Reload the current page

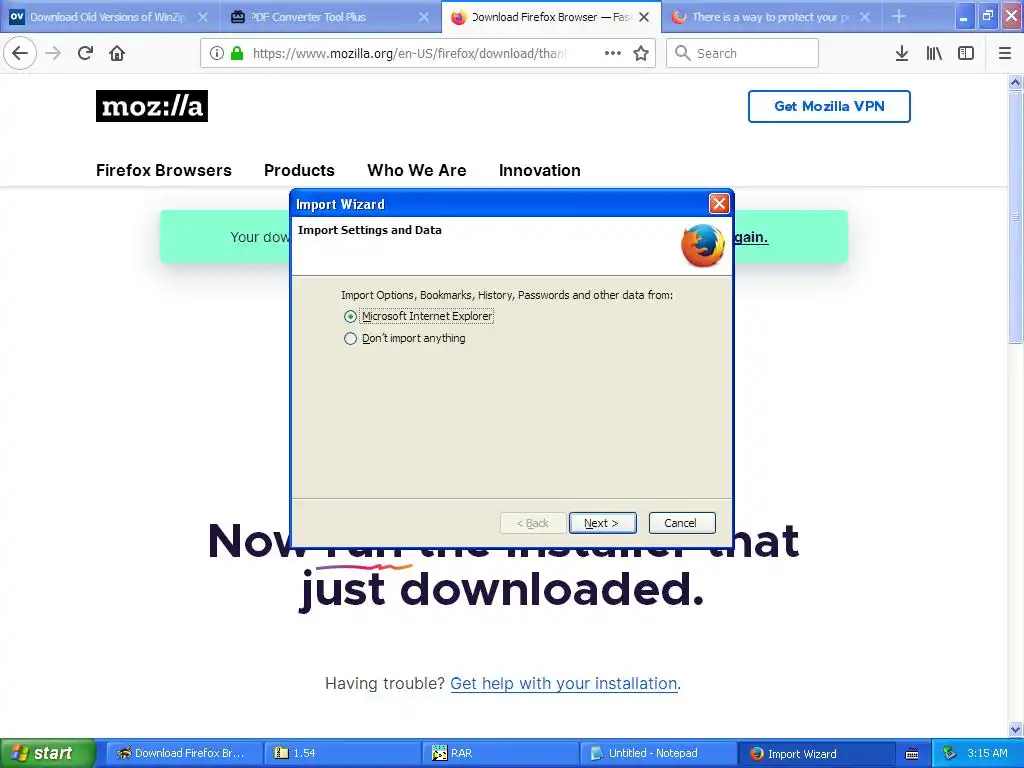pyautogui.click(x=85, y=53)
